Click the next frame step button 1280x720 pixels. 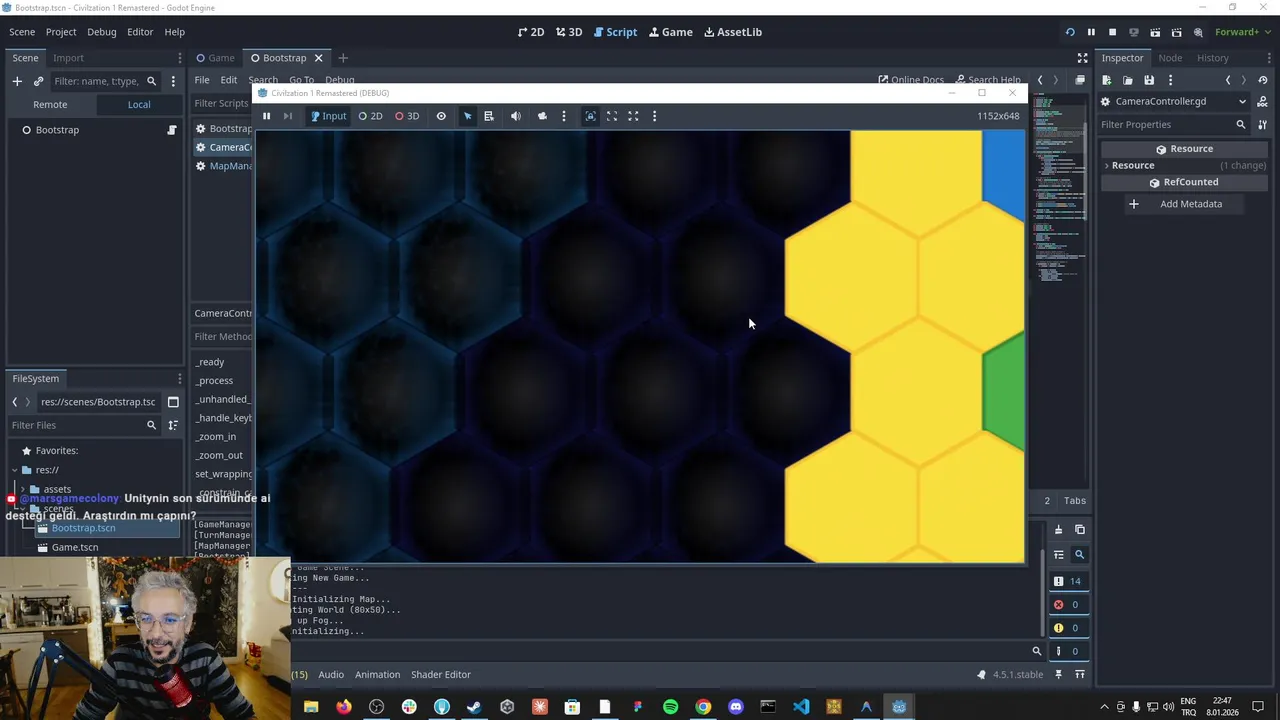(288, 116)
